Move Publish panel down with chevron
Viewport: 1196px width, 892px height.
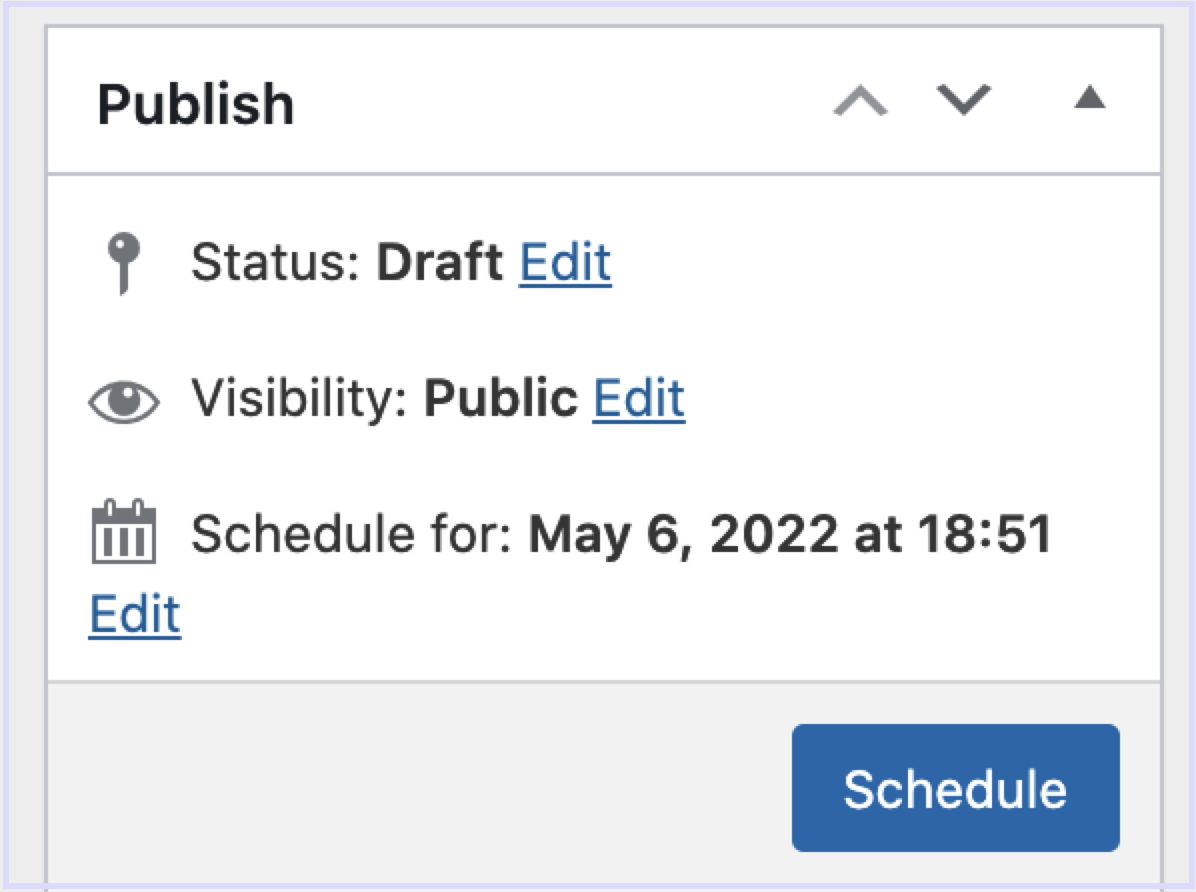click(963, 100)
